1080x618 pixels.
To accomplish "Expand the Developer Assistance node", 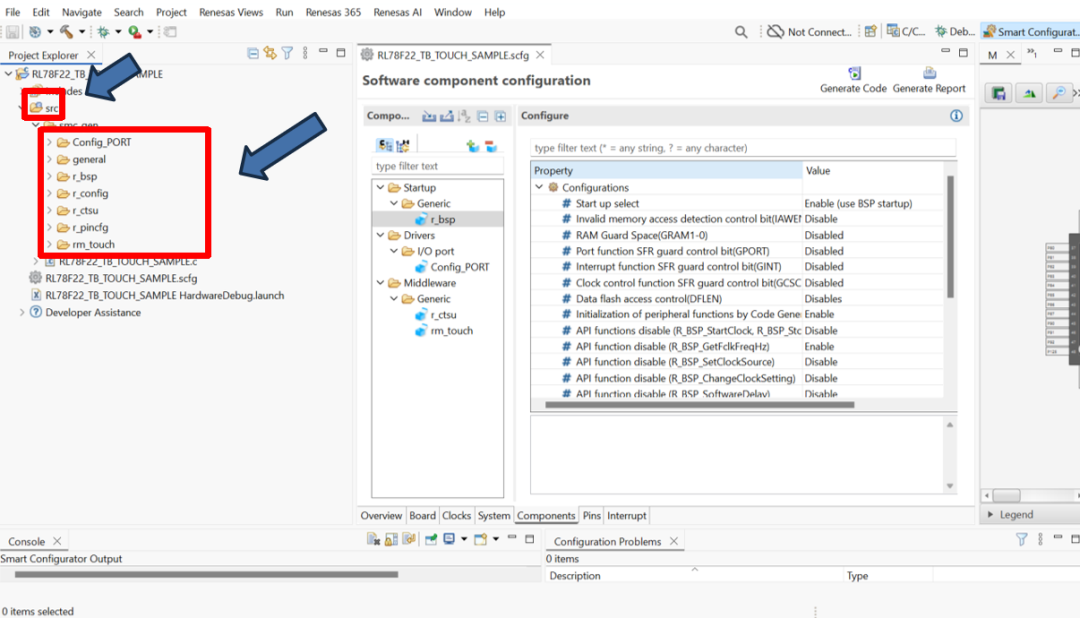I will [22, 313].
